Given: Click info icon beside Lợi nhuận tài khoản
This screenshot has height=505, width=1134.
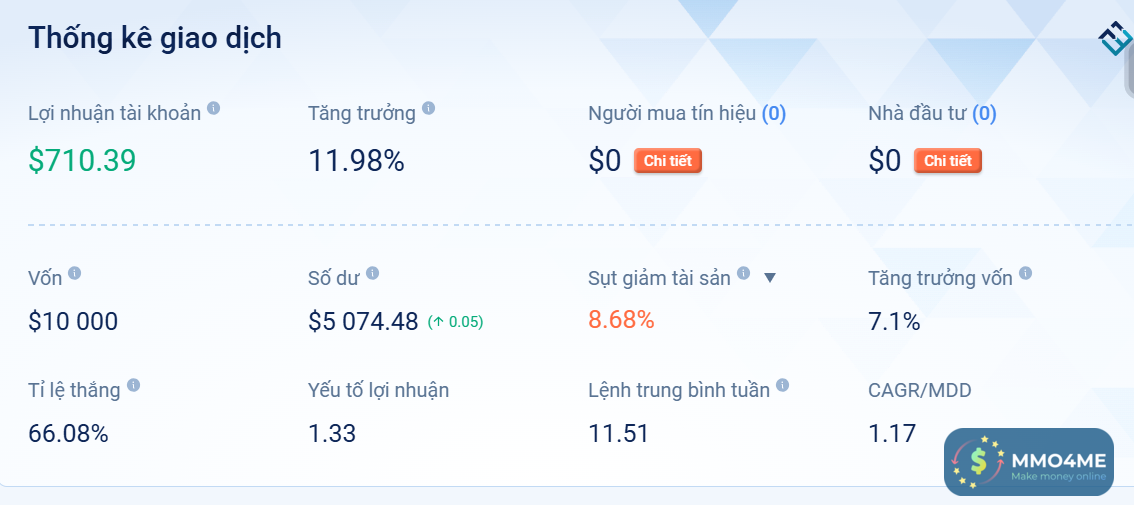Looking at the screenshot, I should (213, 109).
